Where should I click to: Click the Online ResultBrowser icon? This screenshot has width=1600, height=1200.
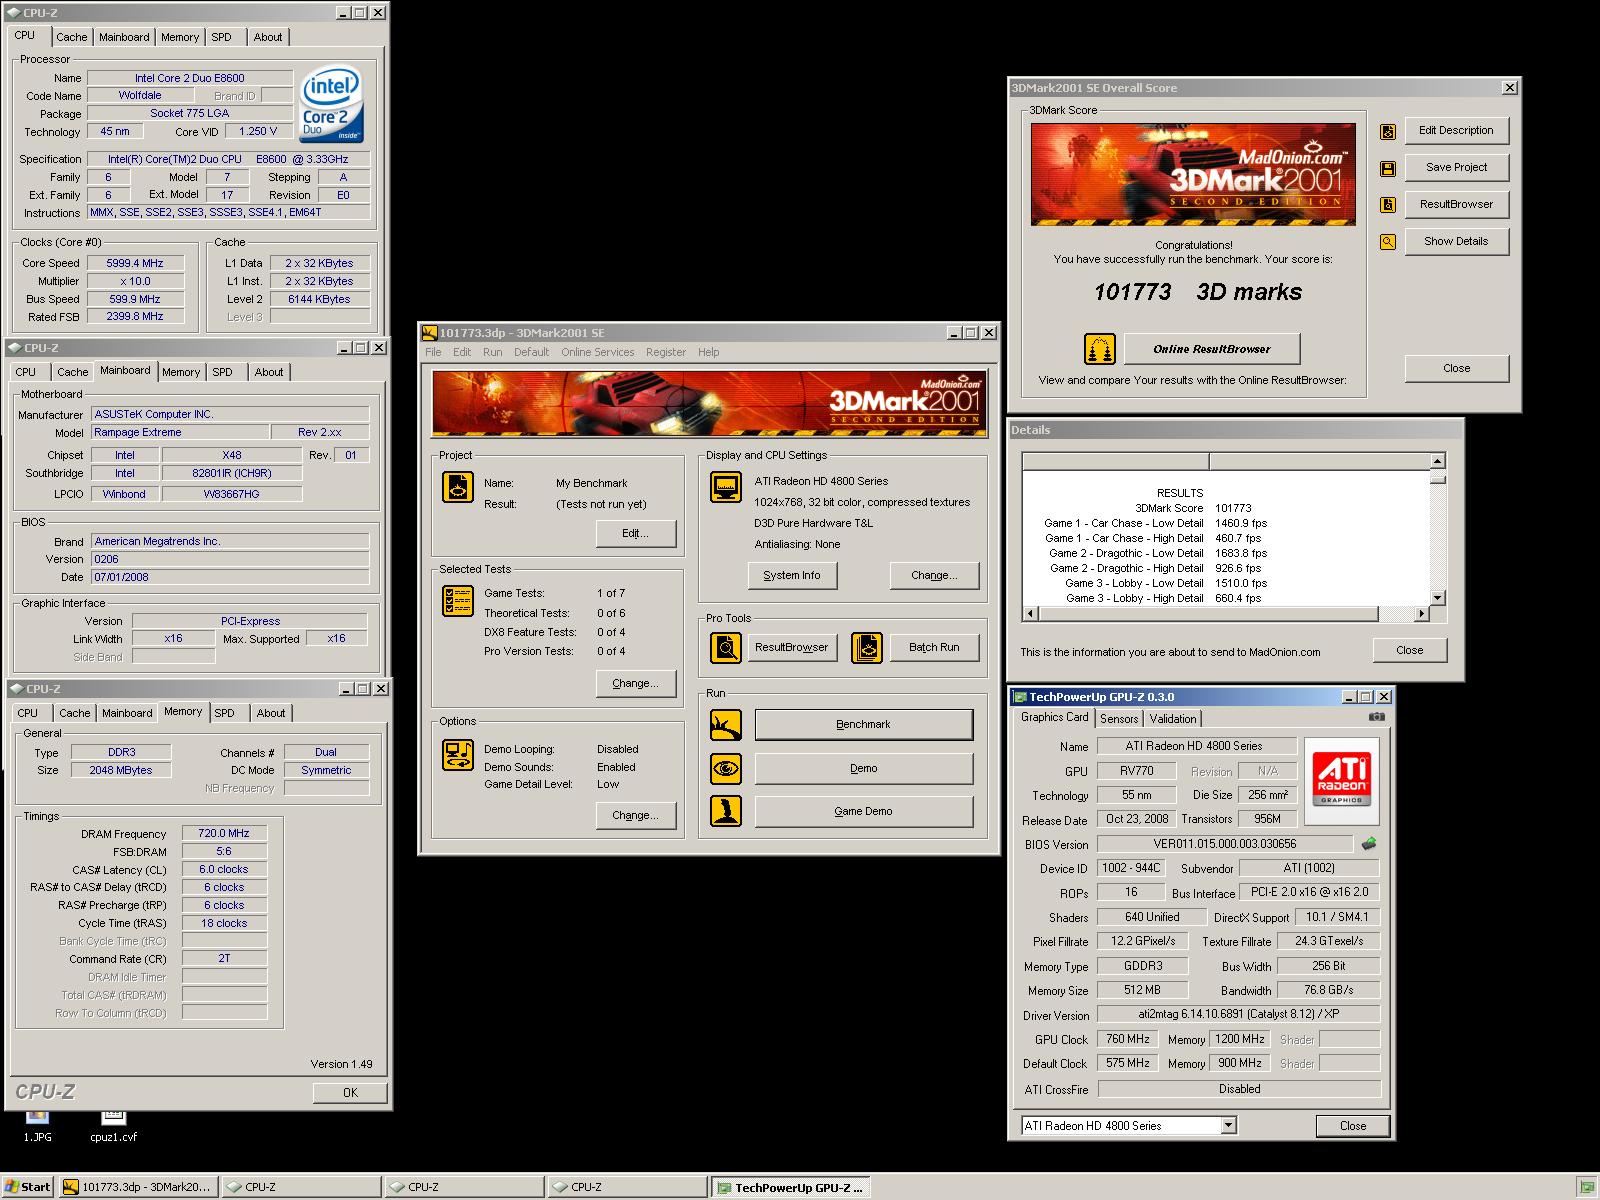point(1100,349)
